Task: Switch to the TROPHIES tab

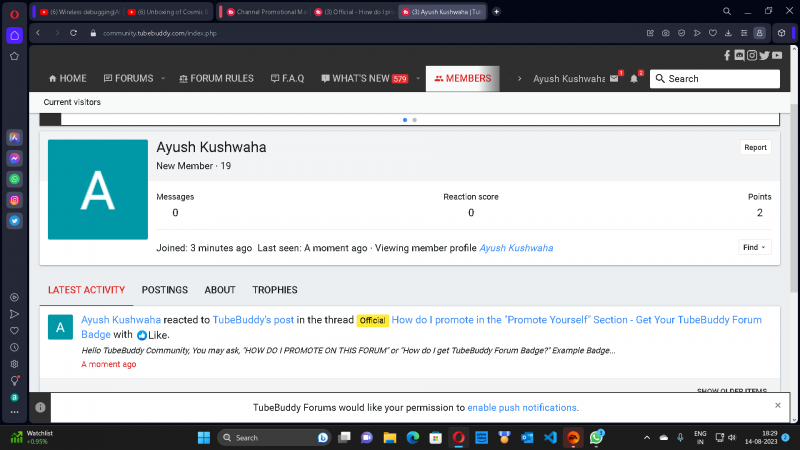Action: pyautogui.click(x=274, y=290)
